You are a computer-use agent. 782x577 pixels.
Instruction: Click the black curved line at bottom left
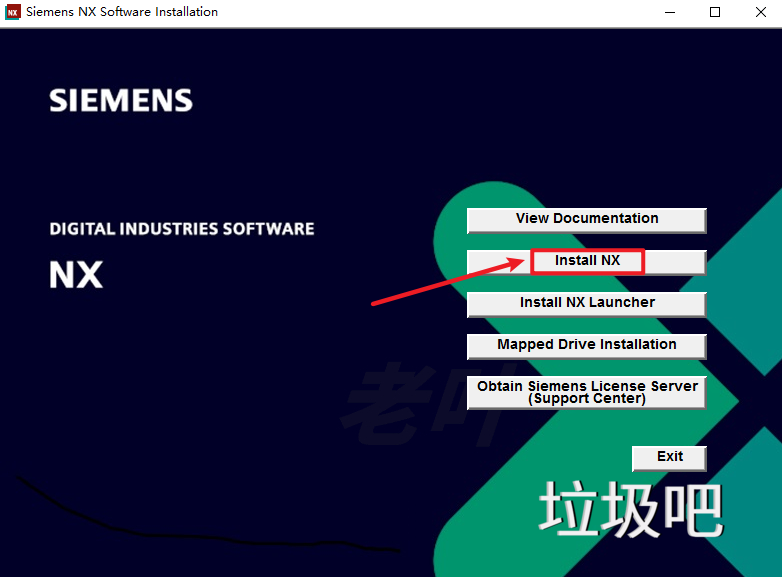pos(200,532)
